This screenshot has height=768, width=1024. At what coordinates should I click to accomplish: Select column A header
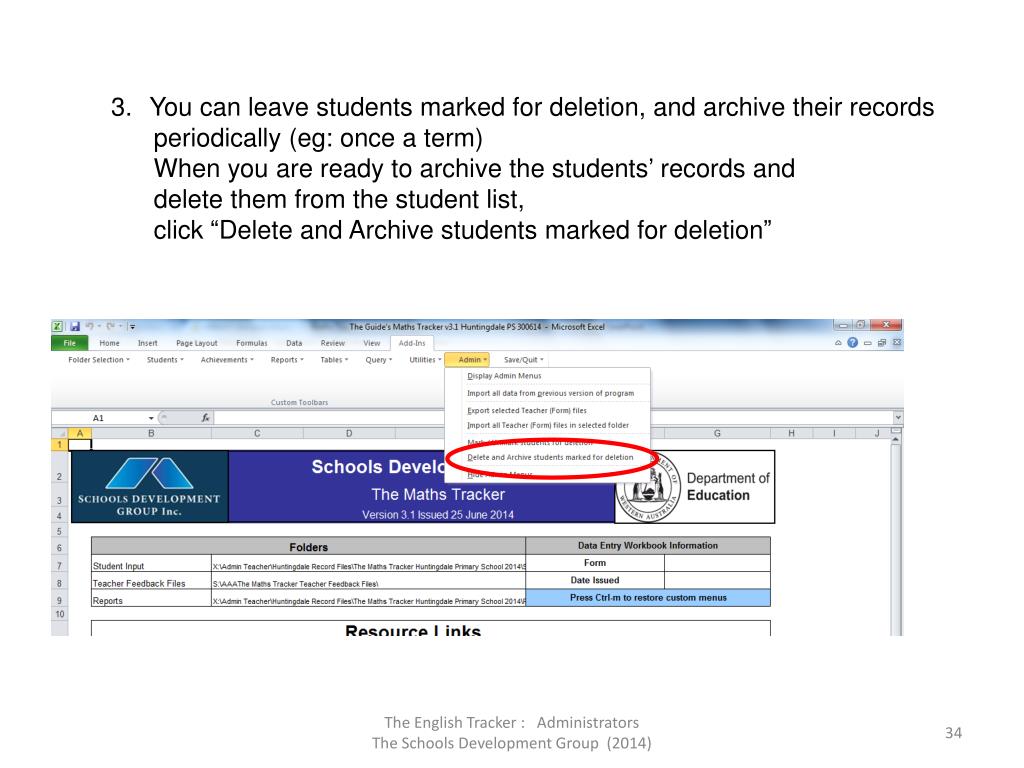coord(80,433)
